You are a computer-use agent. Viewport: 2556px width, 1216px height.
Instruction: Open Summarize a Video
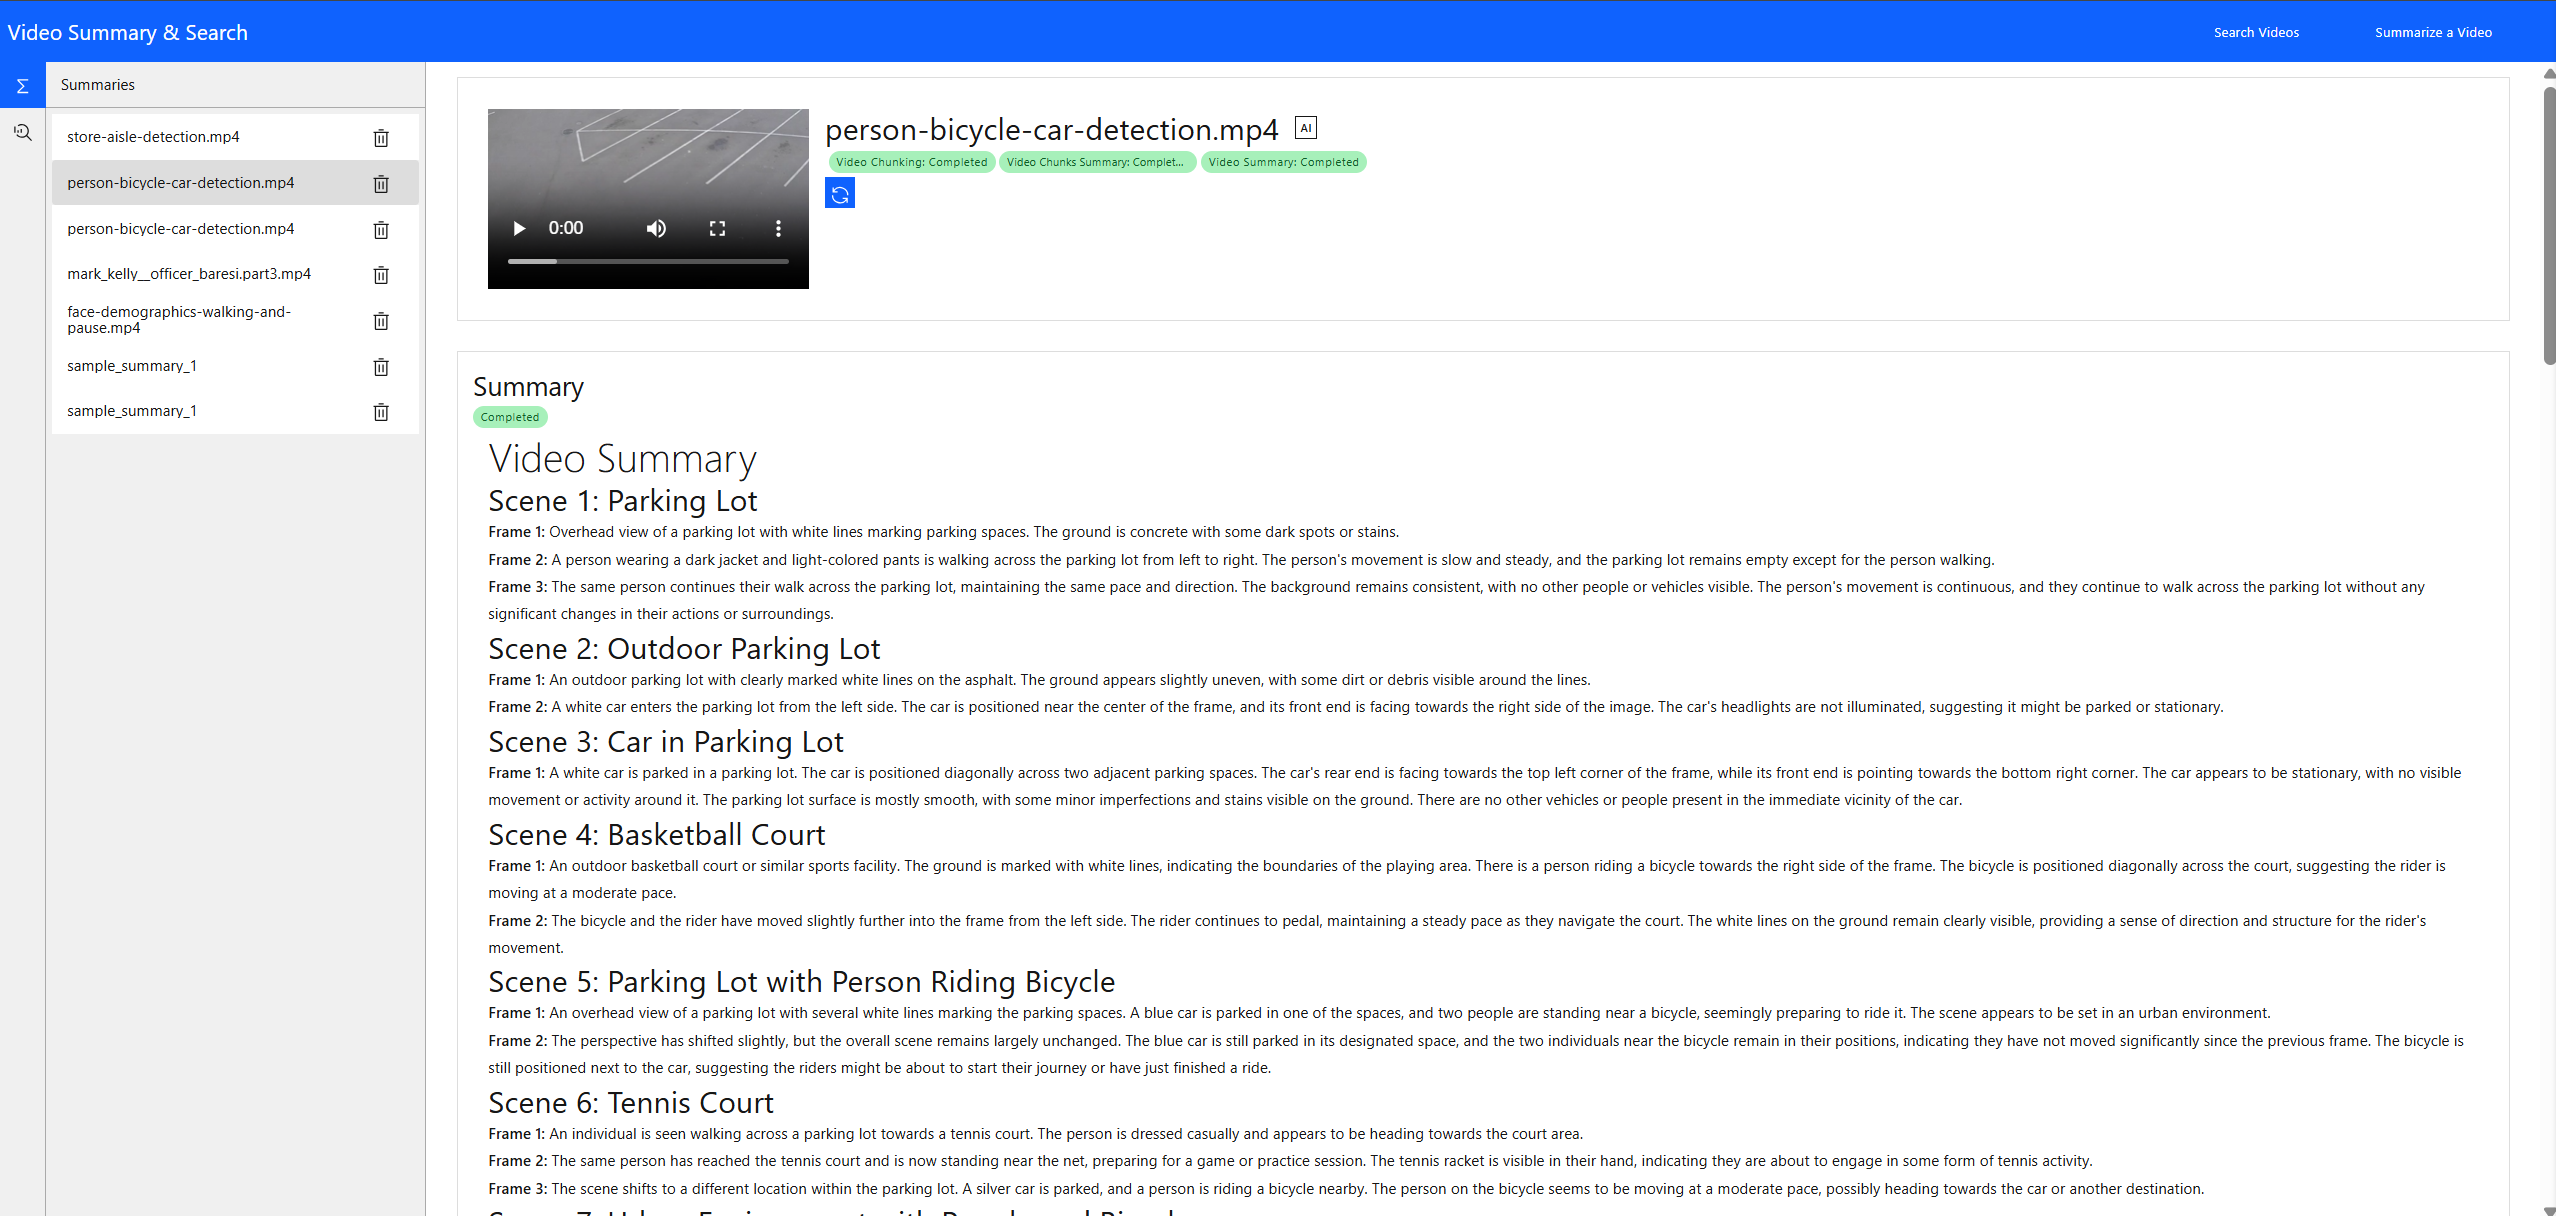pyautogui.click(x=2433, y=31)
